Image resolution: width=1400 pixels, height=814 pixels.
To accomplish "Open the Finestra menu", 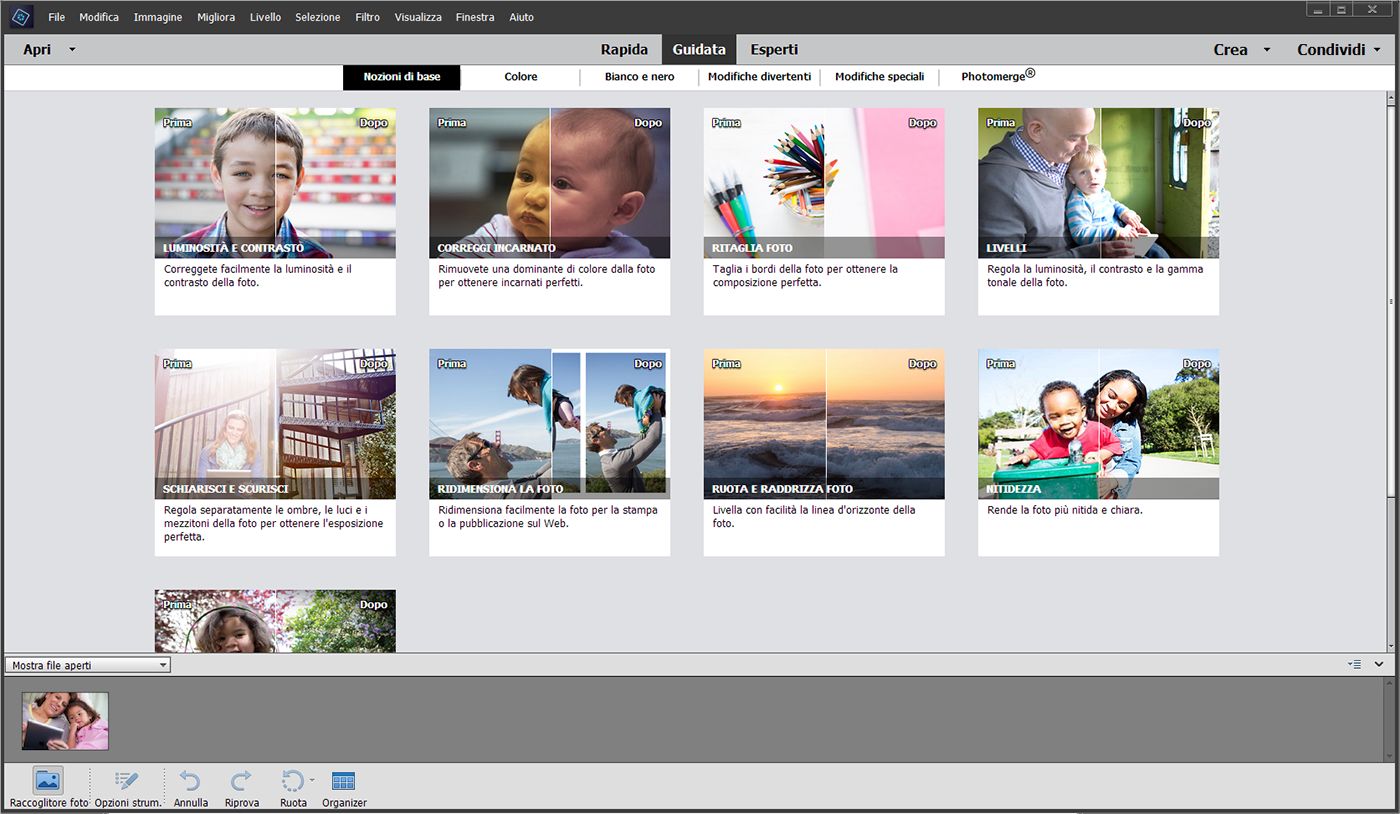I will click(474, 17).
